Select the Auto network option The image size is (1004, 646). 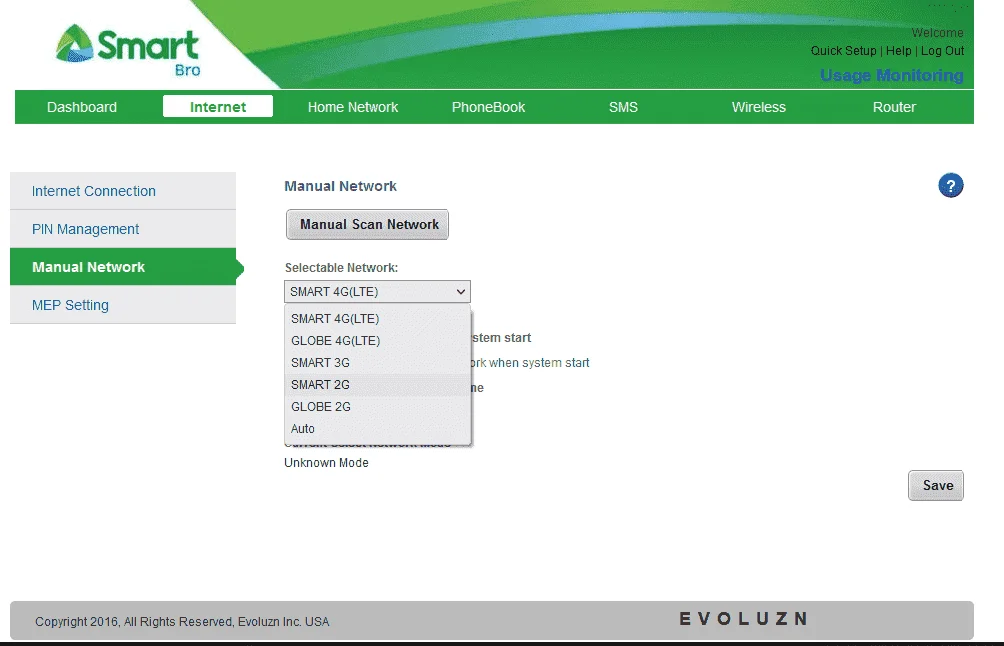pyautogui.click(x=378, y=428)
